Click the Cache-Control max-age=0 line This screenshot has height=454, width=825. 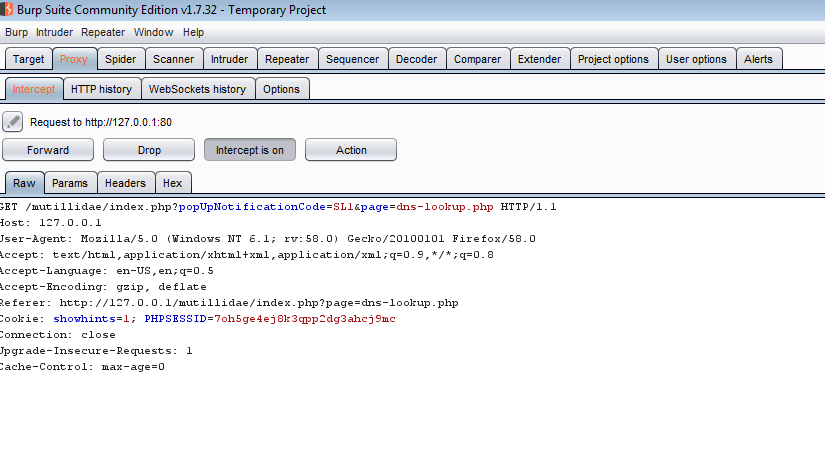(x=83, y=367)
